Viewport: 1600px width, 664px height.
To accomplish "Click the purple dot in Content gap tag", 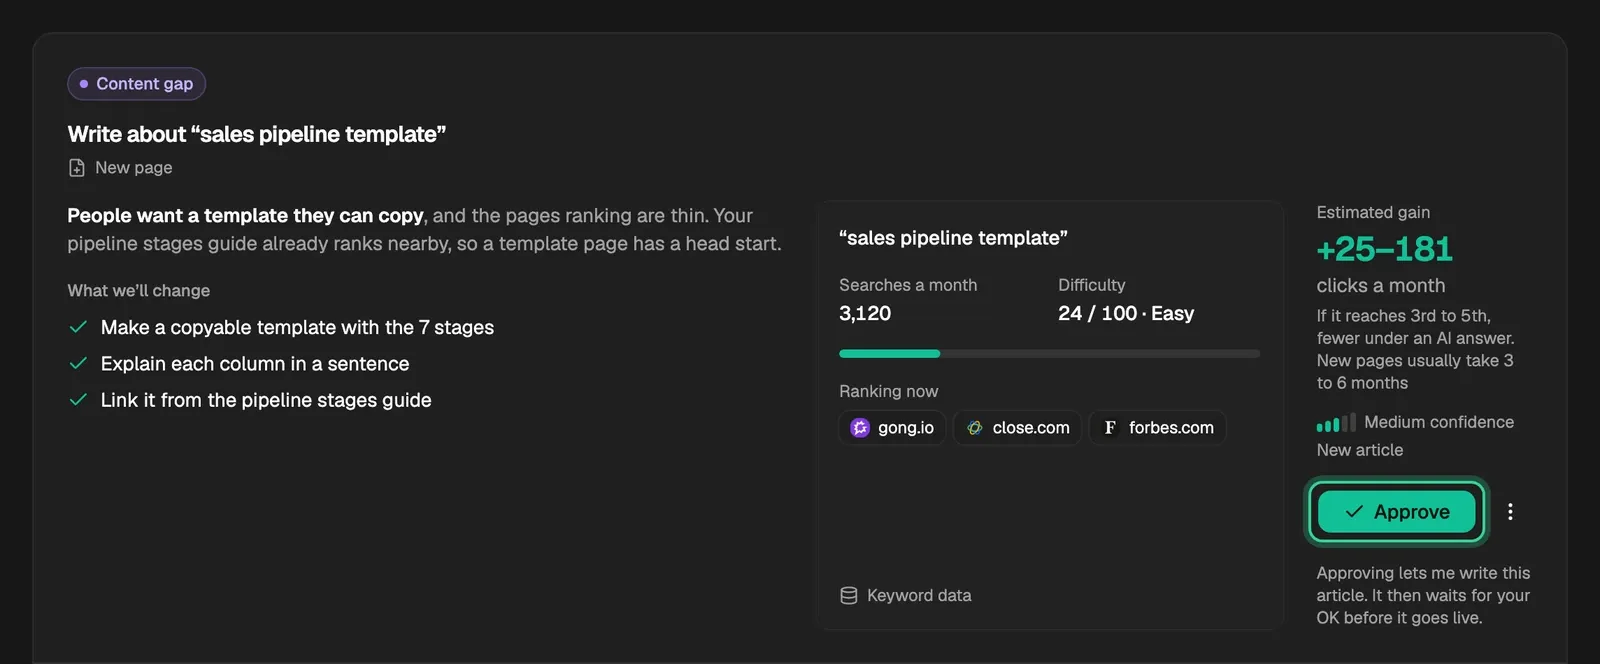I will pos(84,84).
